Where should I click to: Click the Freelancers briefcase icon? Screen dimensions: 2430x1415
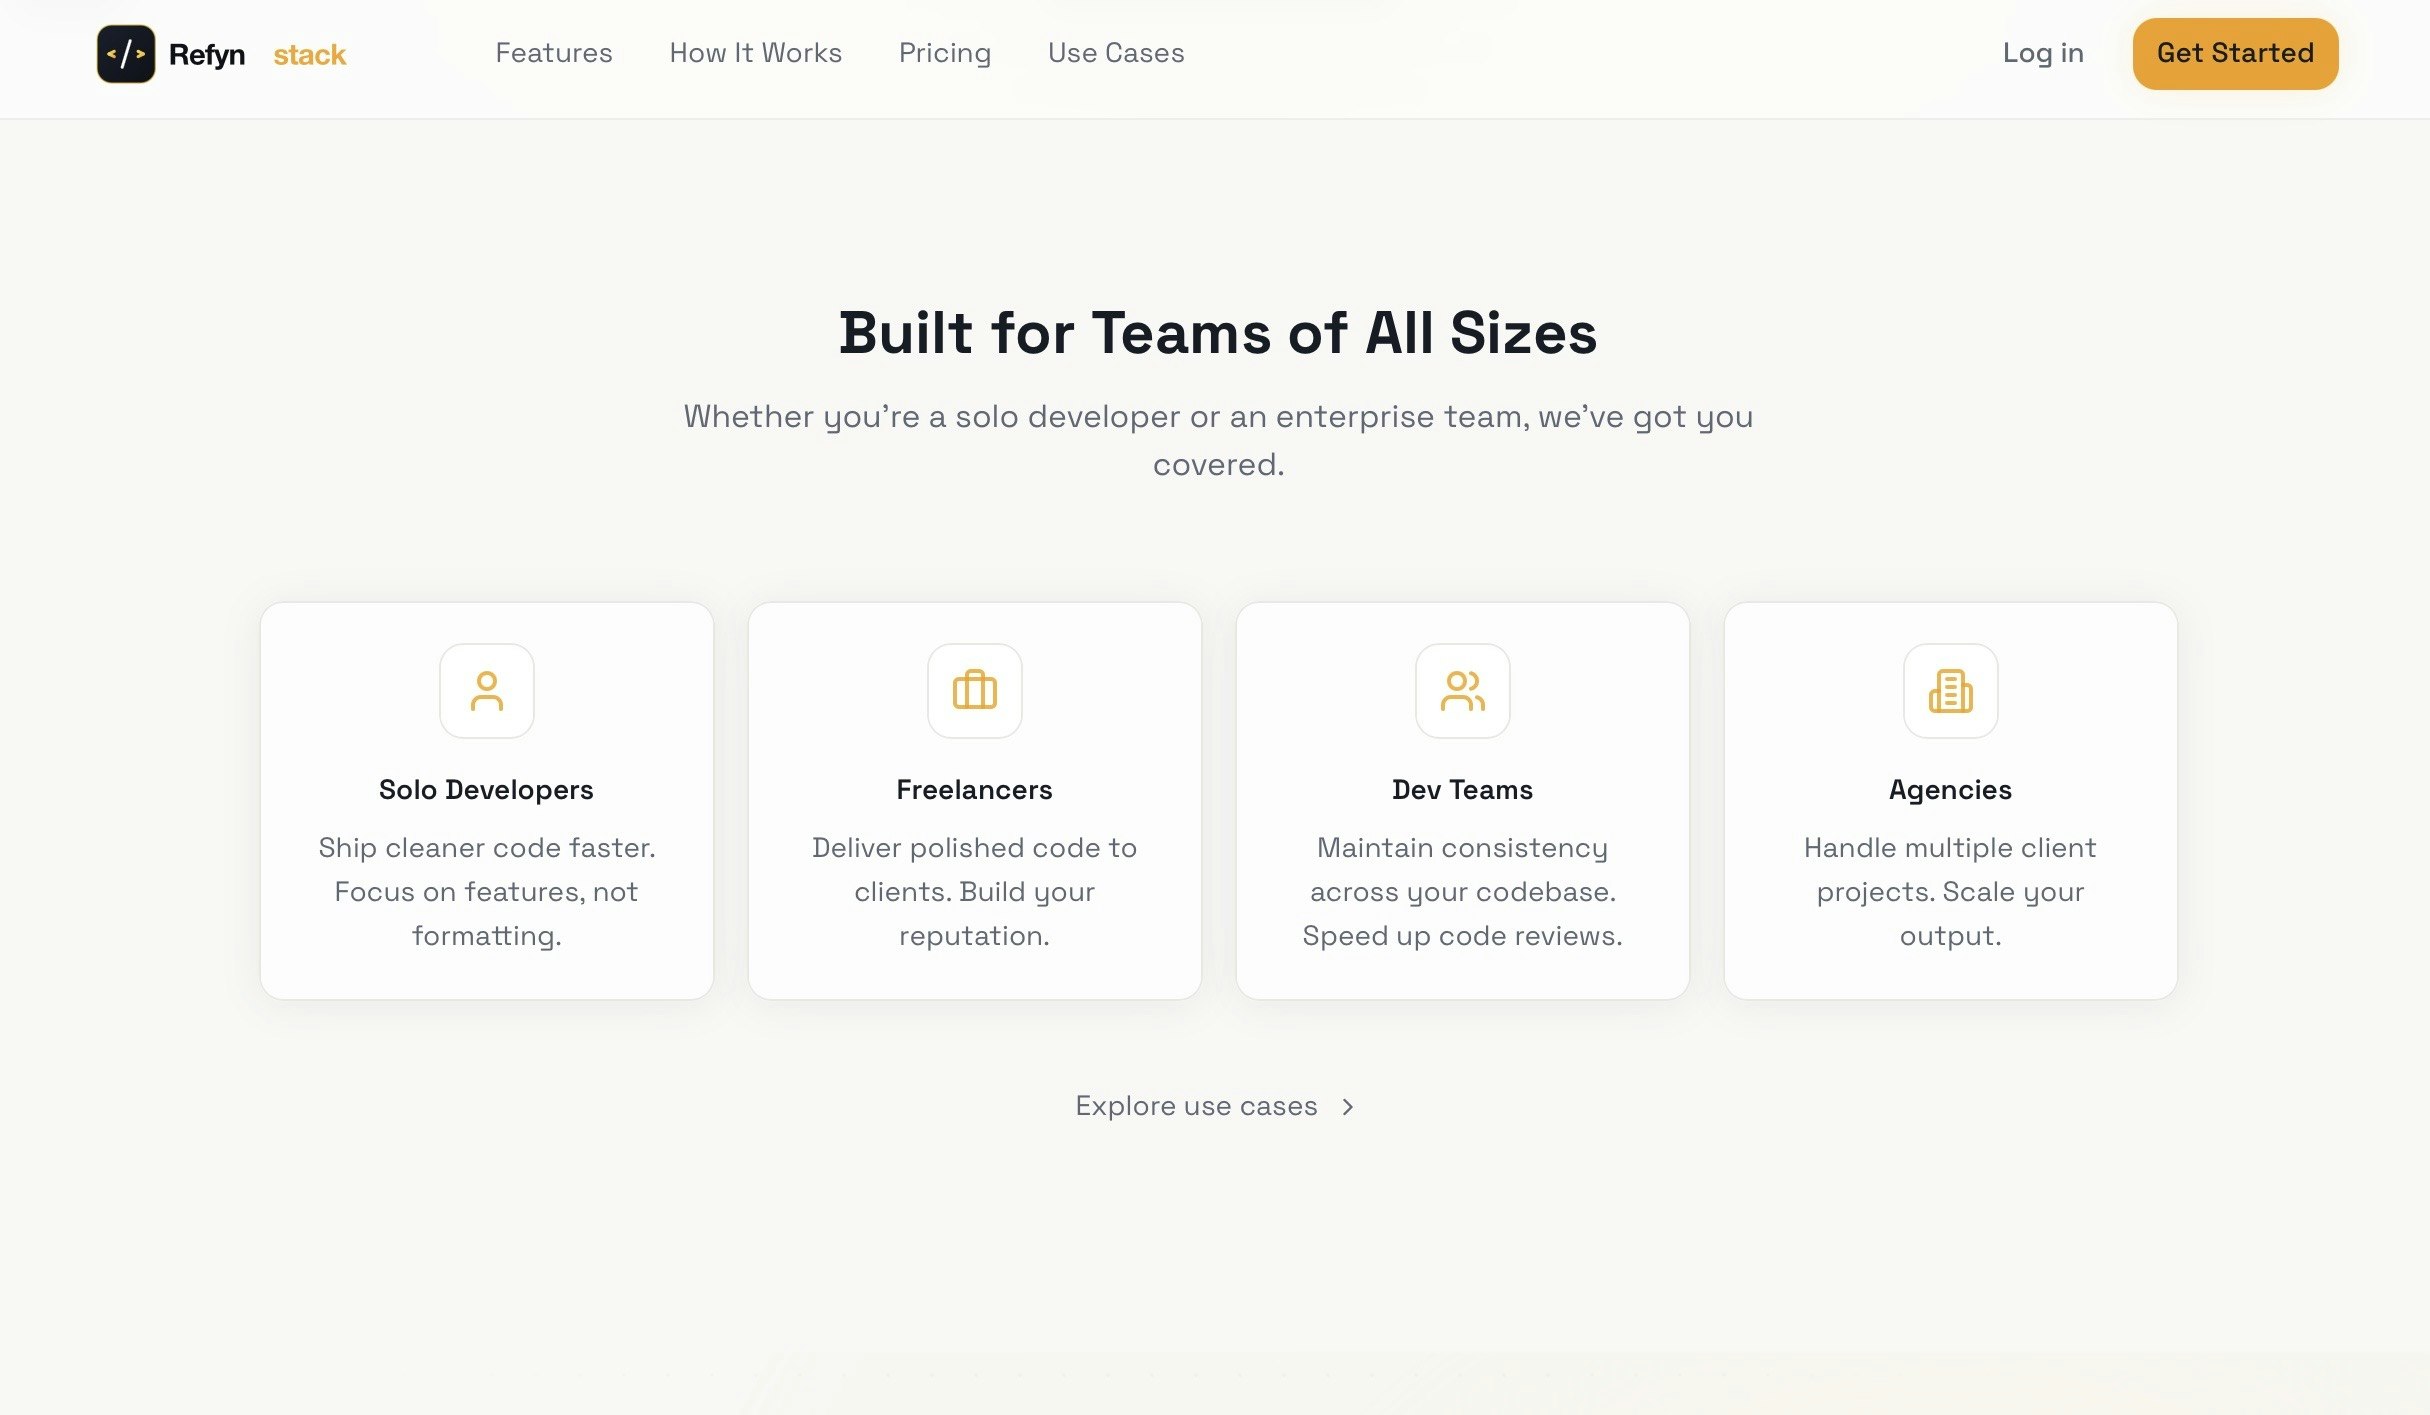(x=975, y=691)
